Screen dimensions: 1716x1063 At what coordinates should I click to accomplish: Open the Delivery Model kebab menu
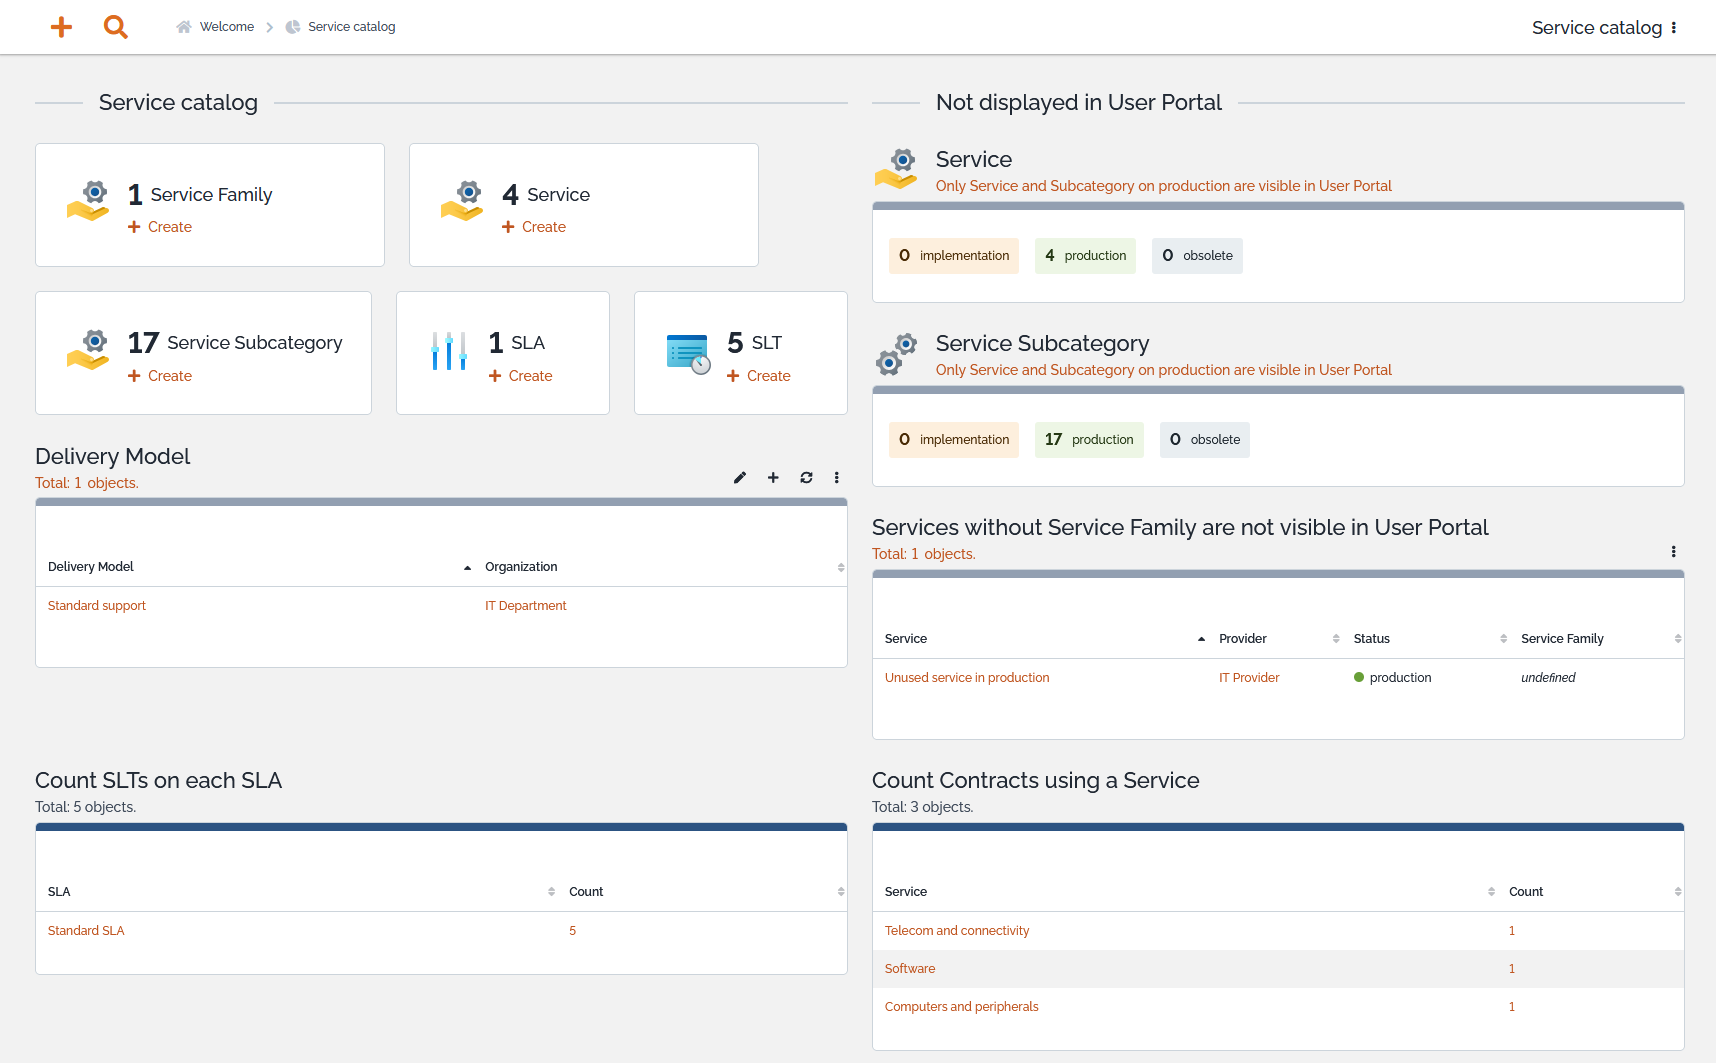pos(837,478)
